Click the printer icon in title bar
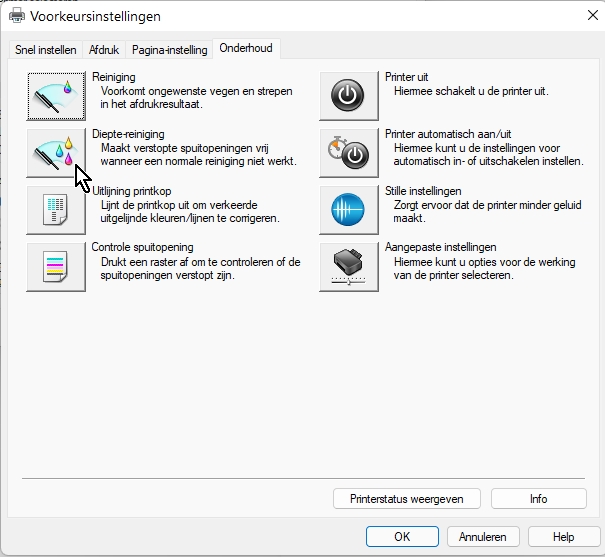Image resolution: width=605 pixels, height=557 pixels. [17, 16]
